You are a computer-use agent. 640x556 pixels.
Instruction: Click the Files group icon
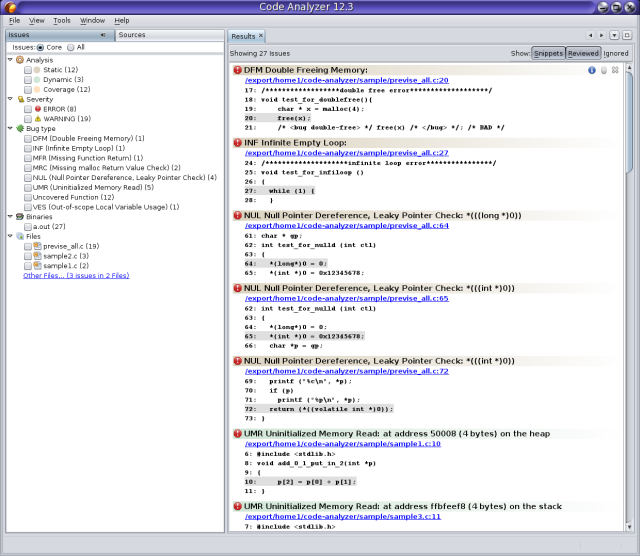pos(20,236)
